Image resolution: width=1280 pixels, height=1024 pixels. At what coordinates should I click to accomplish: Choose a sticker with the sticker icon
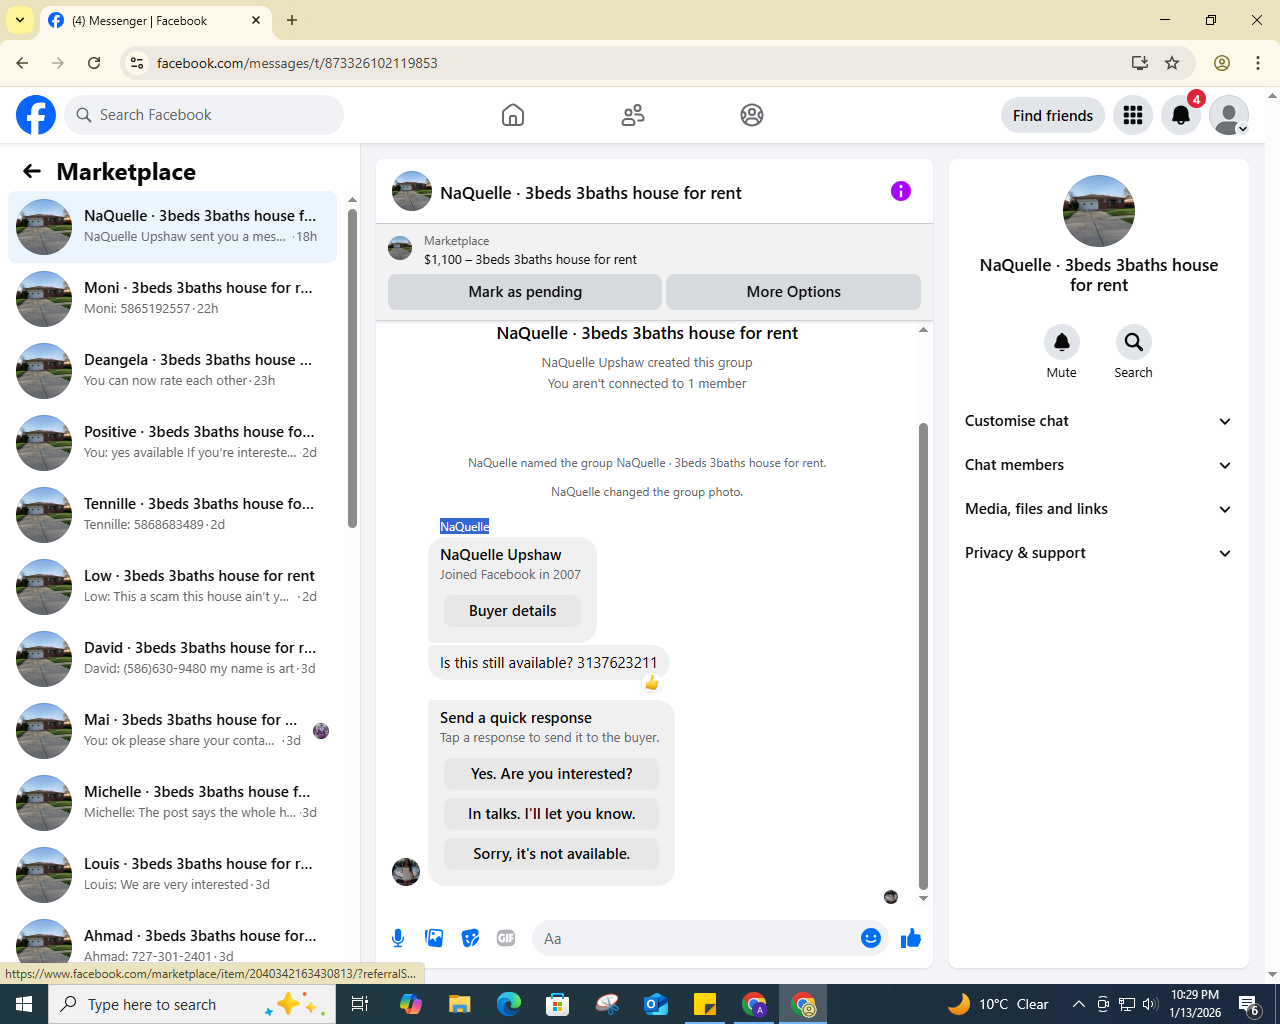tap(470, 938)
